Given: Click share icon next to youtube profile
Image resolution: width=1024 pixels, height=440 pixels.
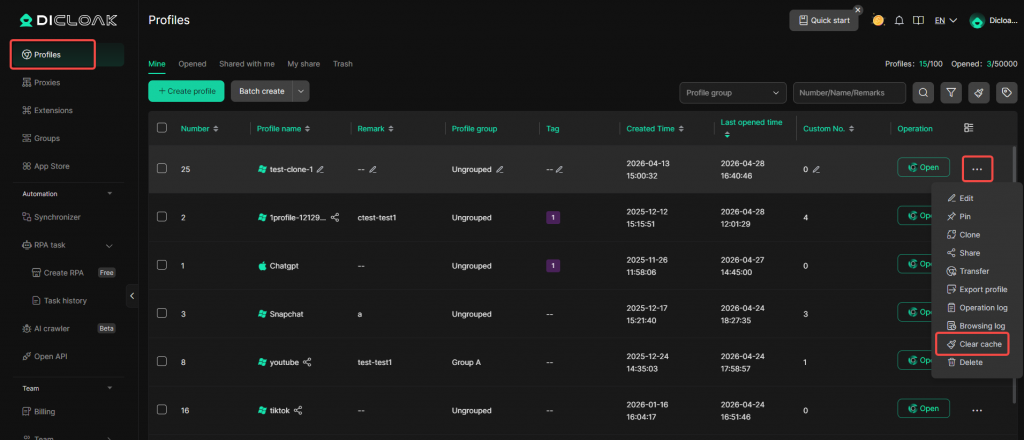Looking at the screenshot, I should click(307, 362).
